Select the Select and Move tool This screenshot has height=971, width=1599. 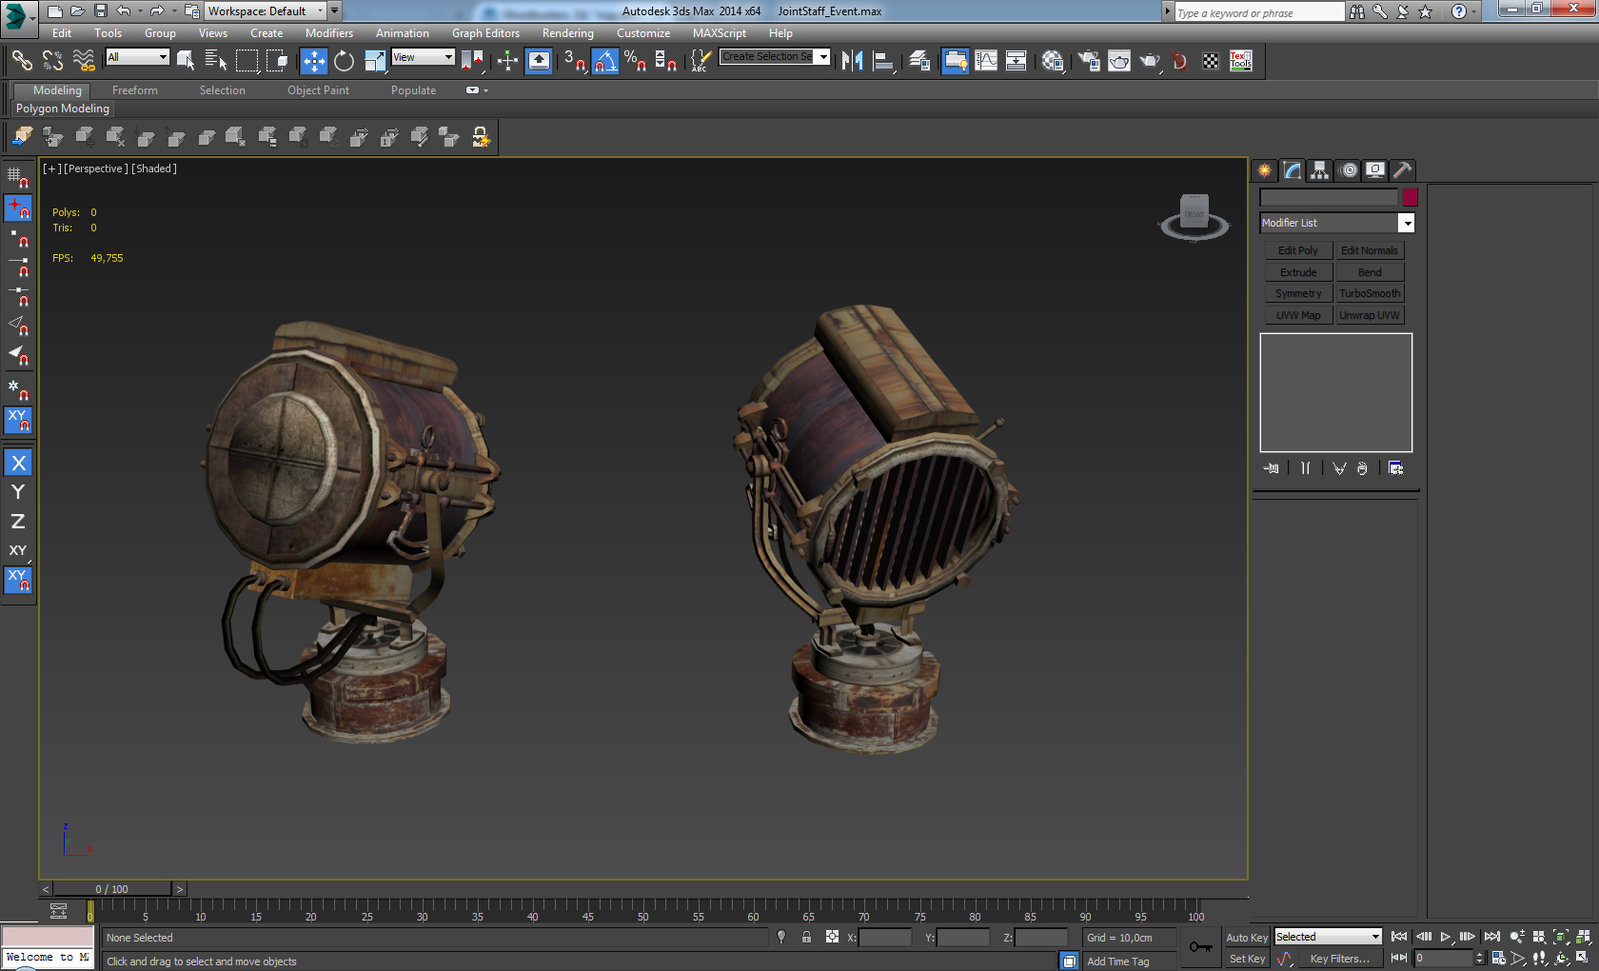click(313, 61)
